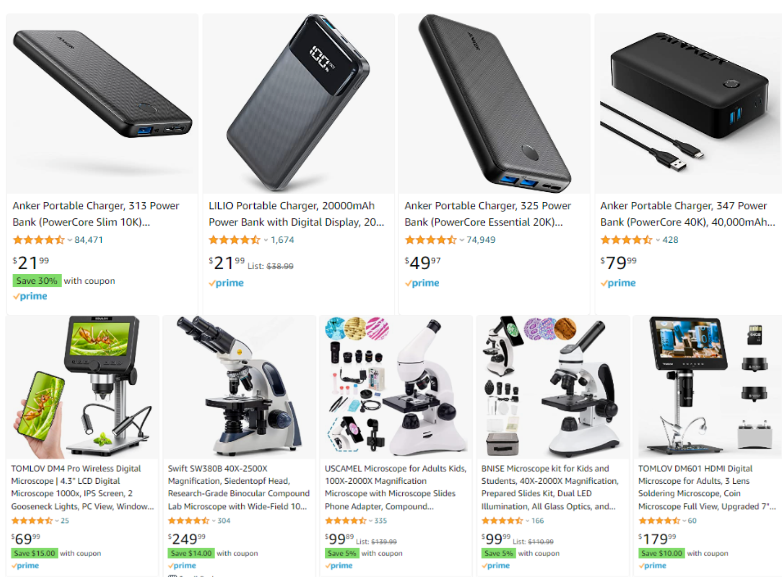Click Prime logo under LILIO charger price
This screenshot has width=783, height=577.
click(x=226, y=283)
